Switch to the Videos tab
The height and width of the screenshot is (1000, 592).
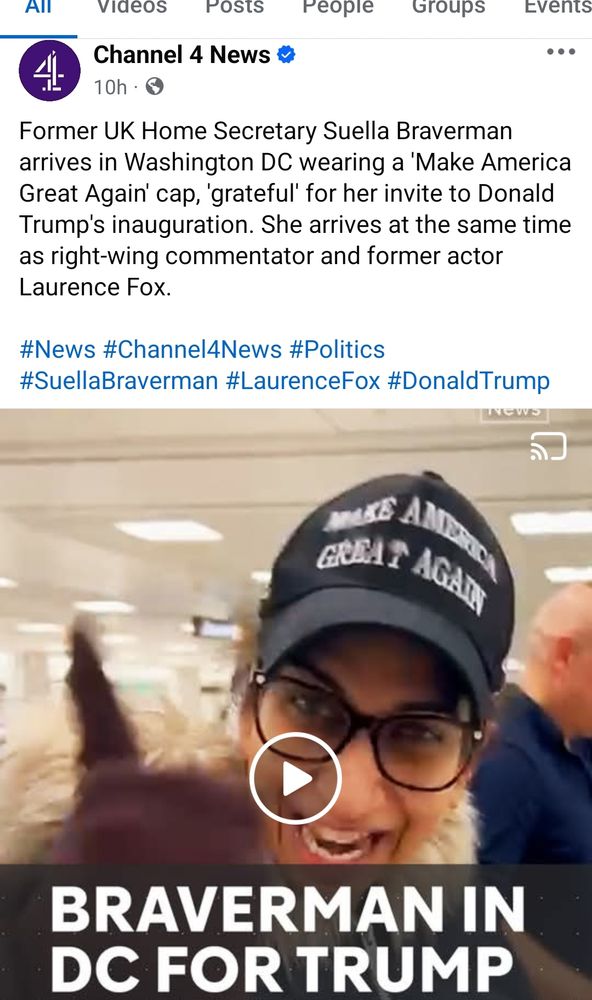coord(131,6)
